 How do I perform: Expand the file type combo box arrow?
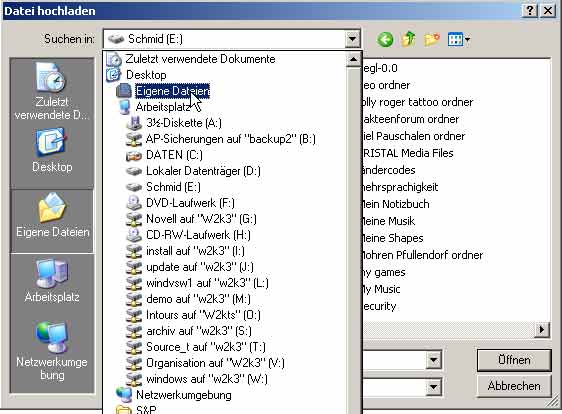[433, 387]
